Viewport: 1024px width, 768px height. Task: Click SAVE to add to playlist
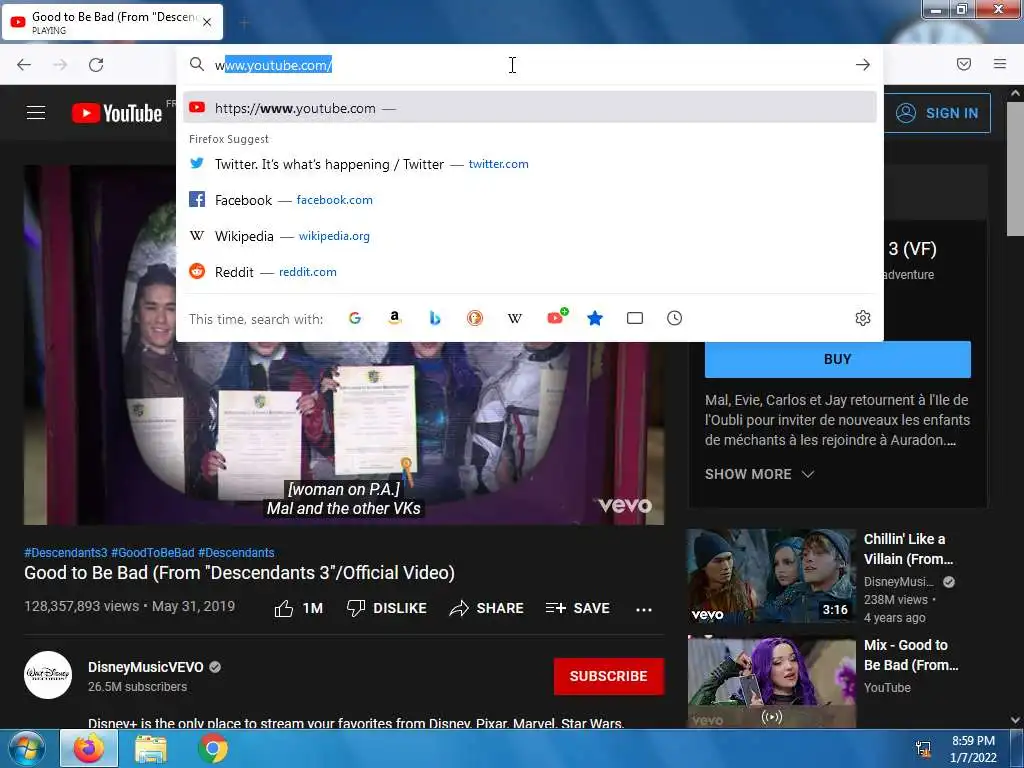point(577,609)
